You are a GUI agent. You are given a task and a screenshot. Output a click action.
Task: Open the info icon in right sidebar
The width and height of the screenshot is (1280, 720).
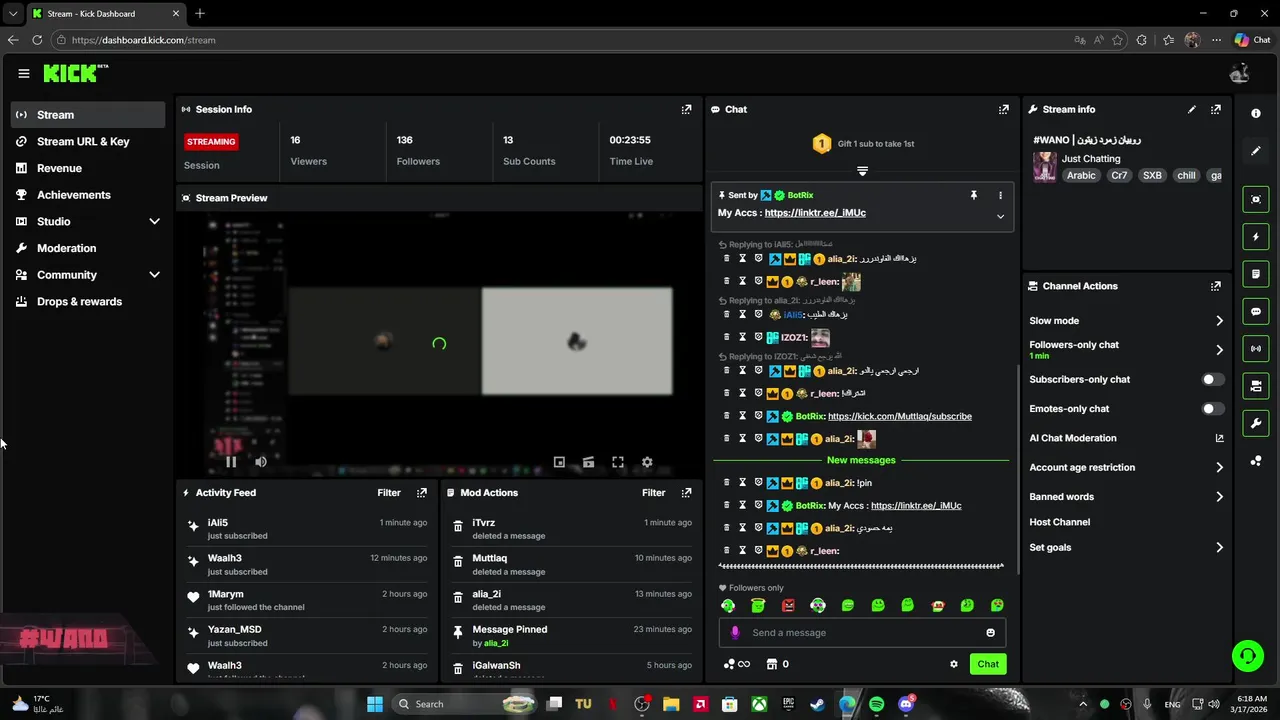1256,113
